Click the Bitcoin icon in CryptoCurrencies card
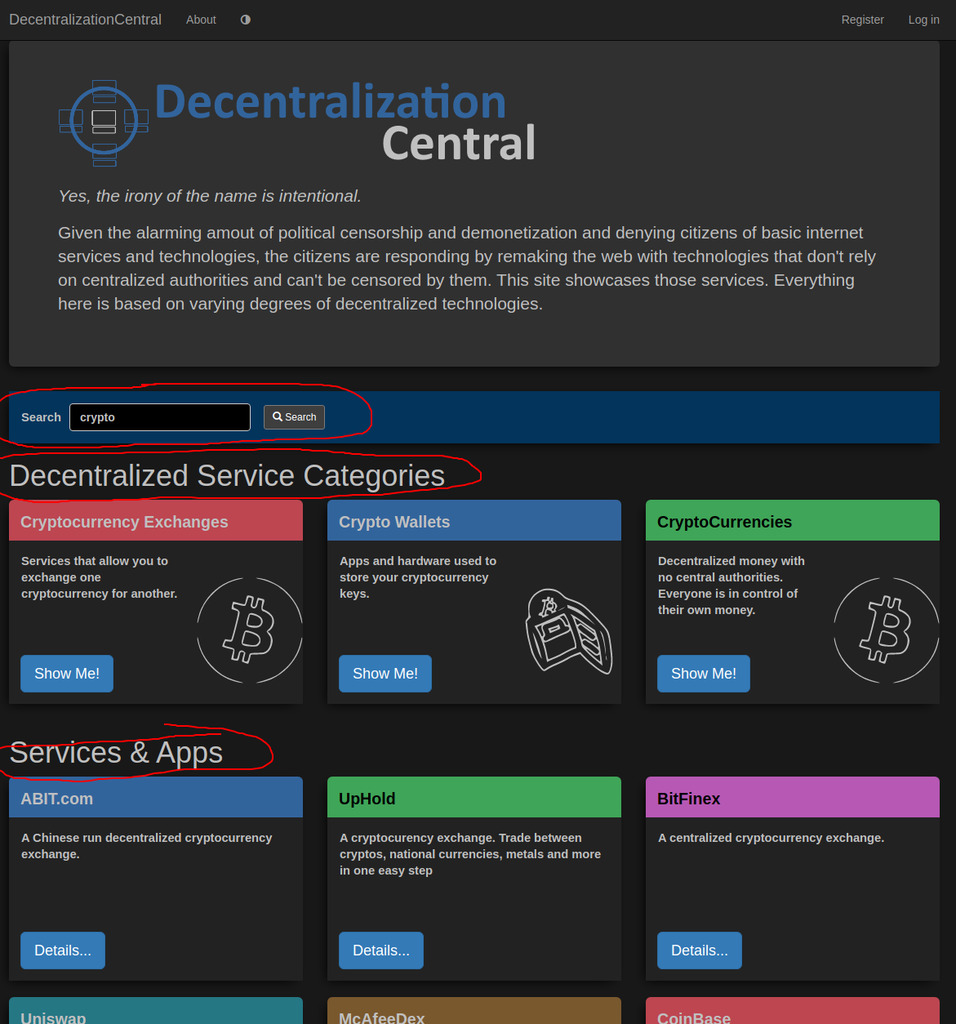The height and width of the screenshot is (1024, 956). (x=886, y=630)
